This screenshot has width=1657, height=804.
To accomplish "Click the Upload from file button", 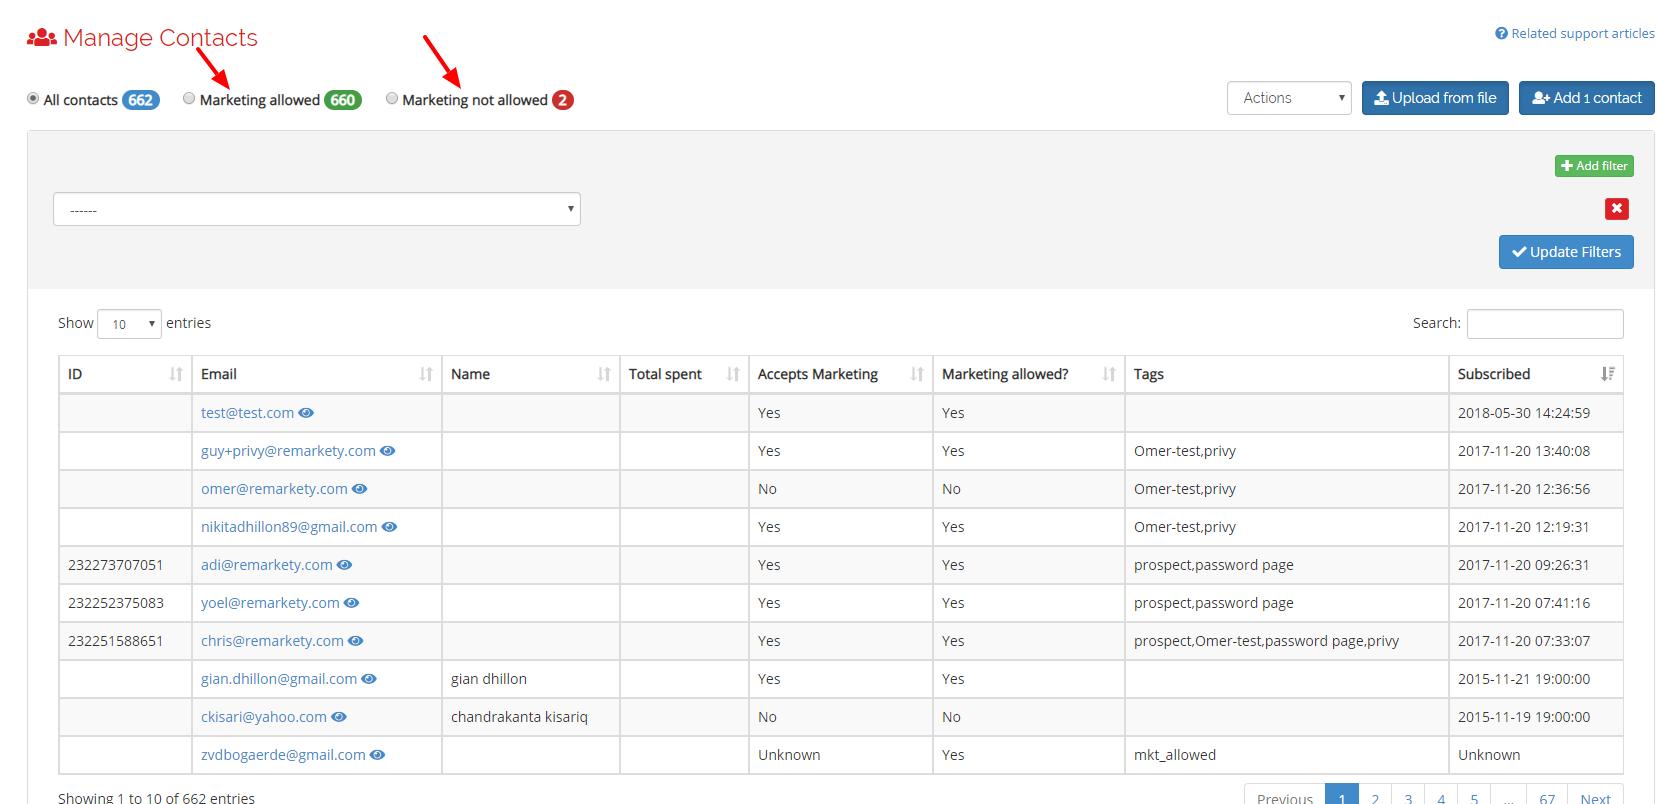I will coord(1435,98).
